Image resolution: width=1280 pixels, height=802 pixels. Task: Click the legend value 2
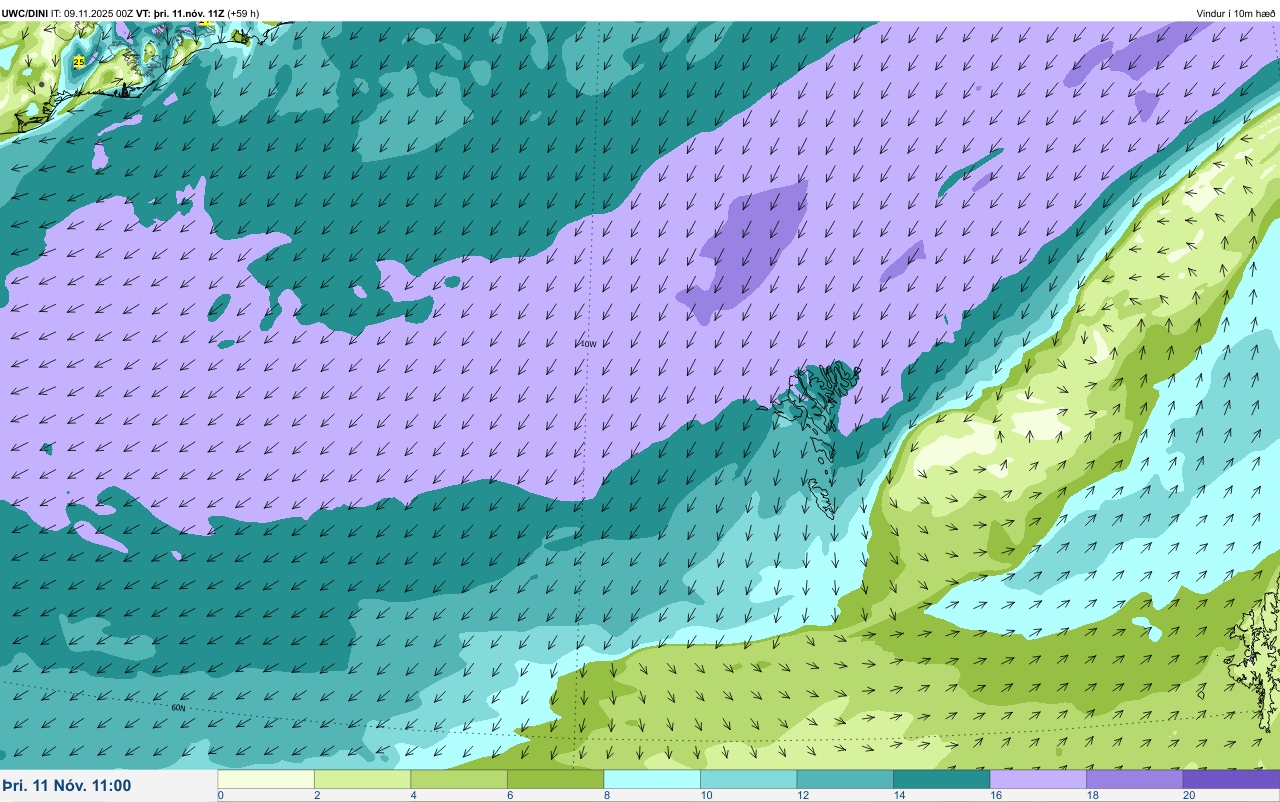point(316,795)
